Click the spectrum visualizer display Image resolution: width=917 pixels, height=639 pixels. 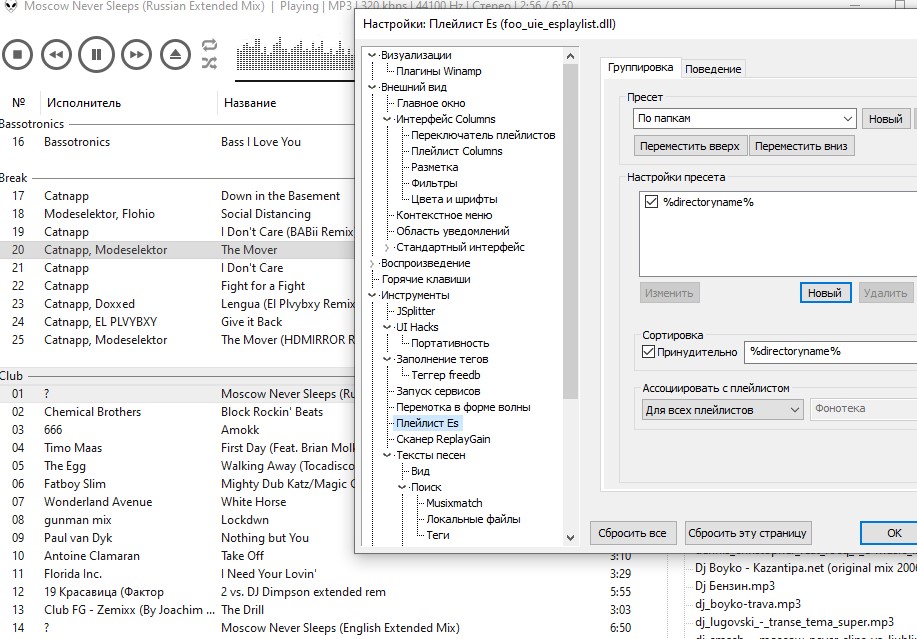[295, 60]
